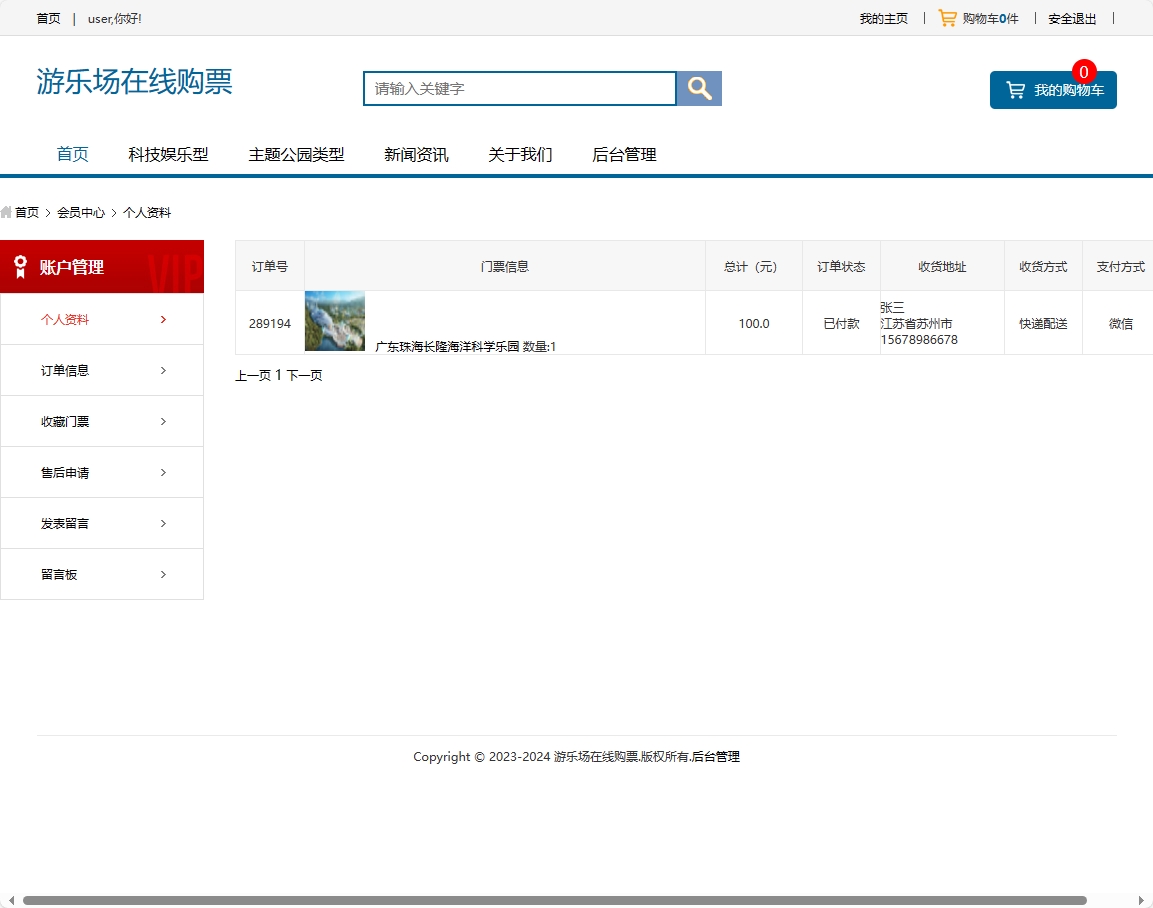Expand the chevron next to 发表留言

pos(163,523)
